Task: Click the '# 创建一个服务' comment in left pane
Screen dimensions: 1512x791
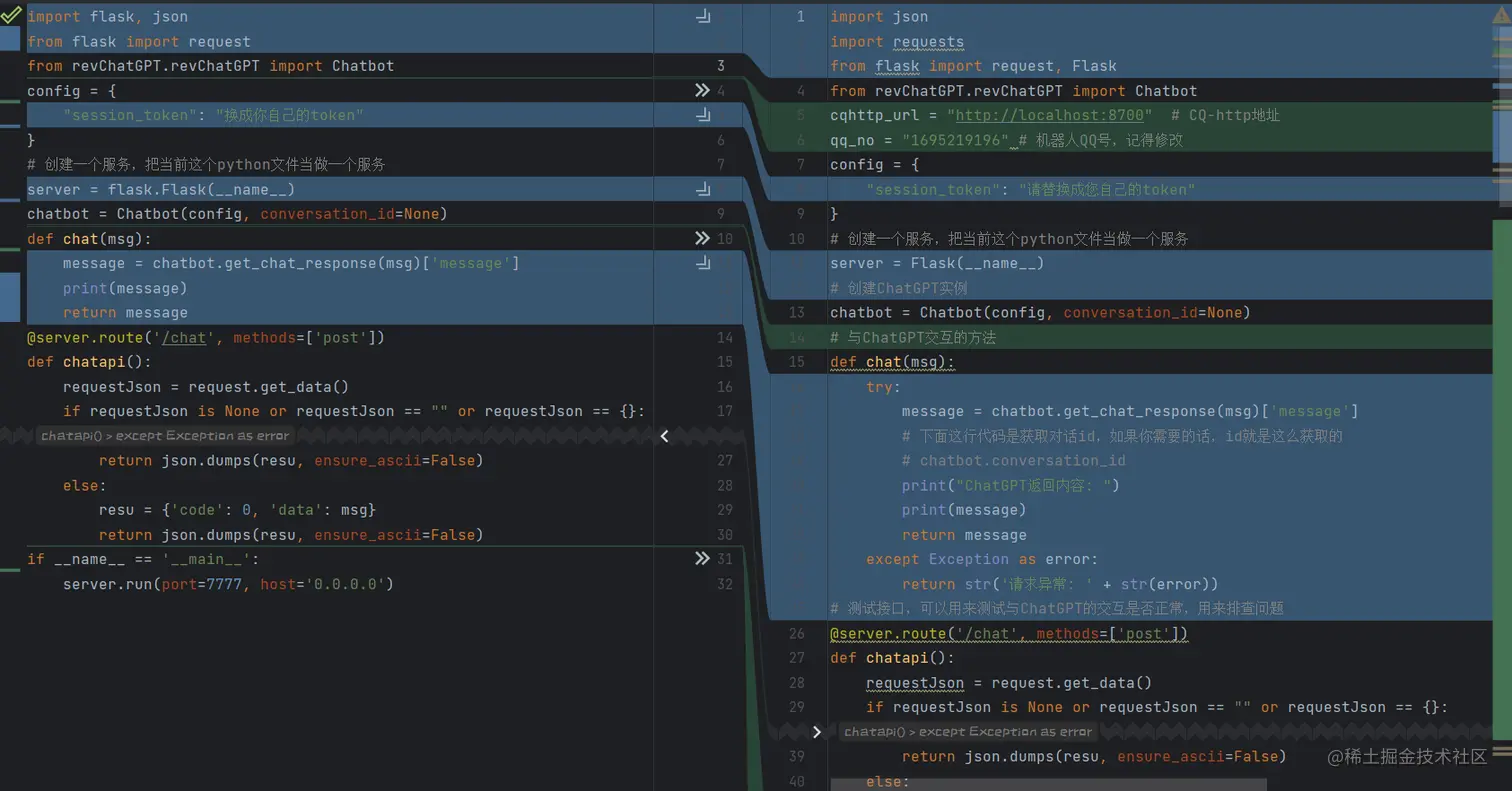Action: [206, 164]
